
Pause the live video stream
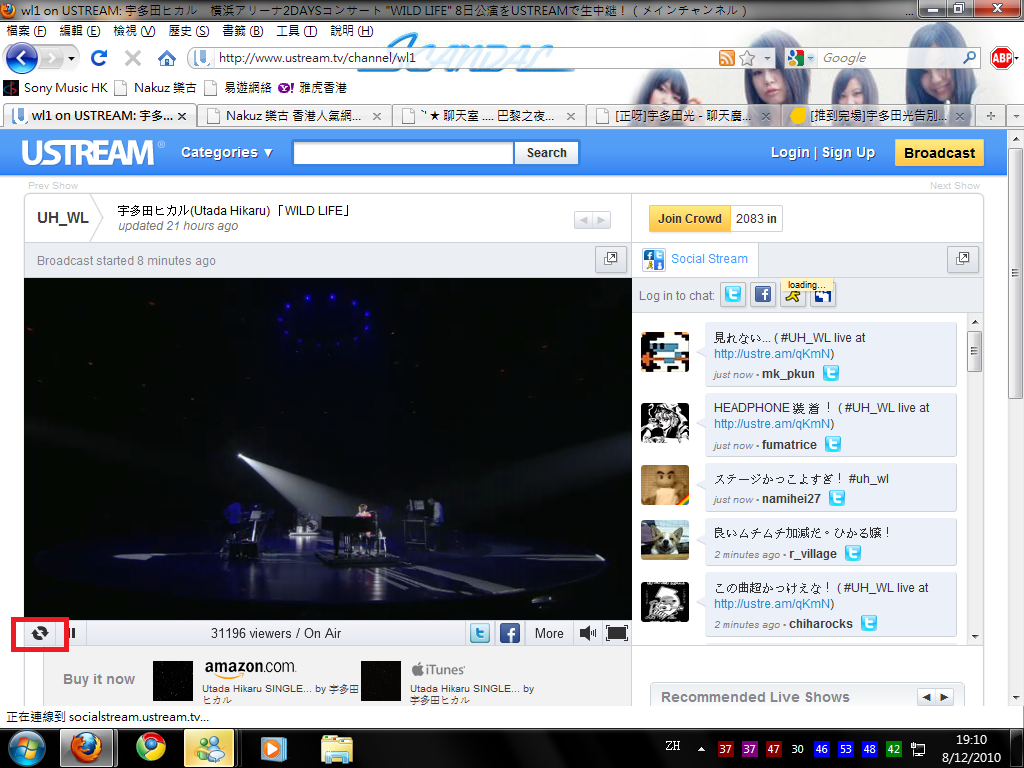(72, 633)
